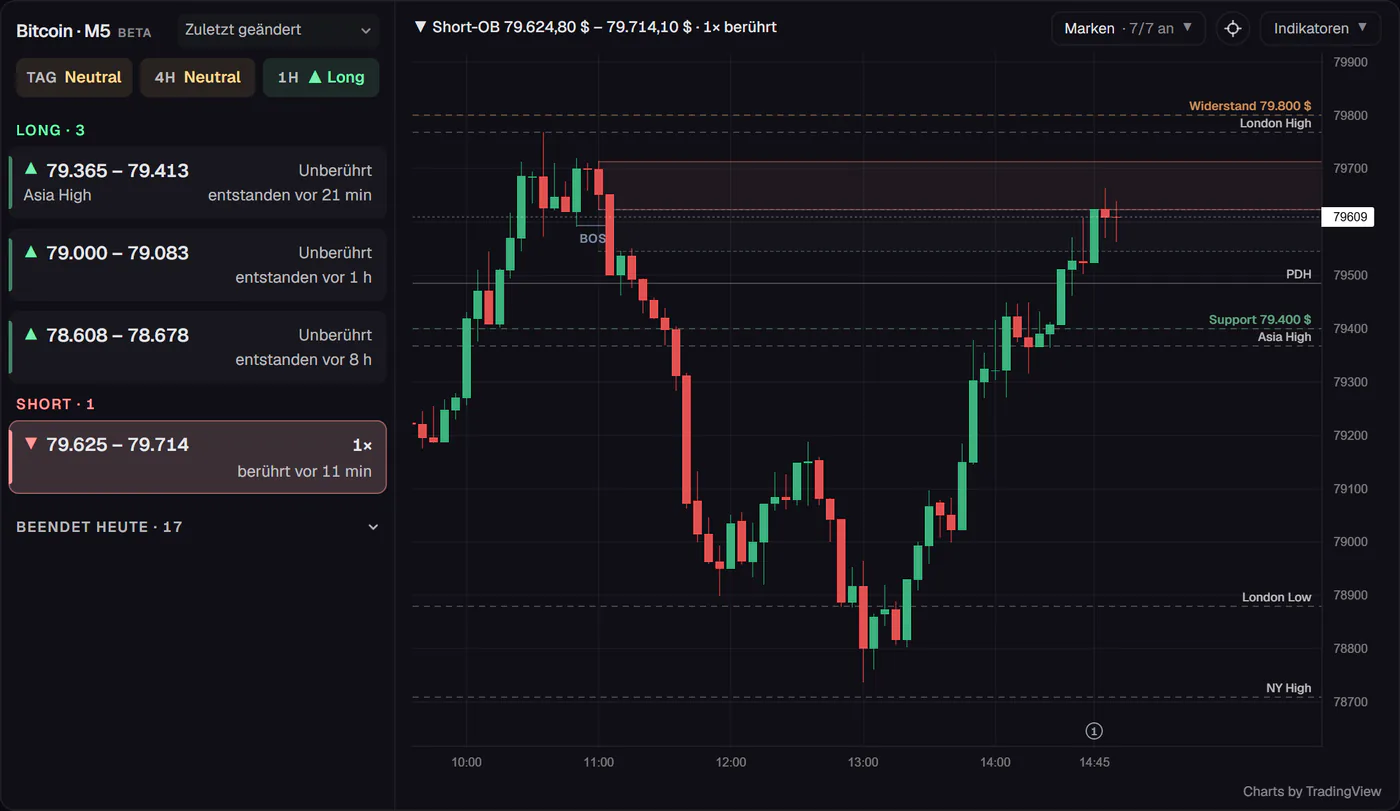Open the Charts by TradingView link
The image size is (1400, 811).
click(1311, 791)
